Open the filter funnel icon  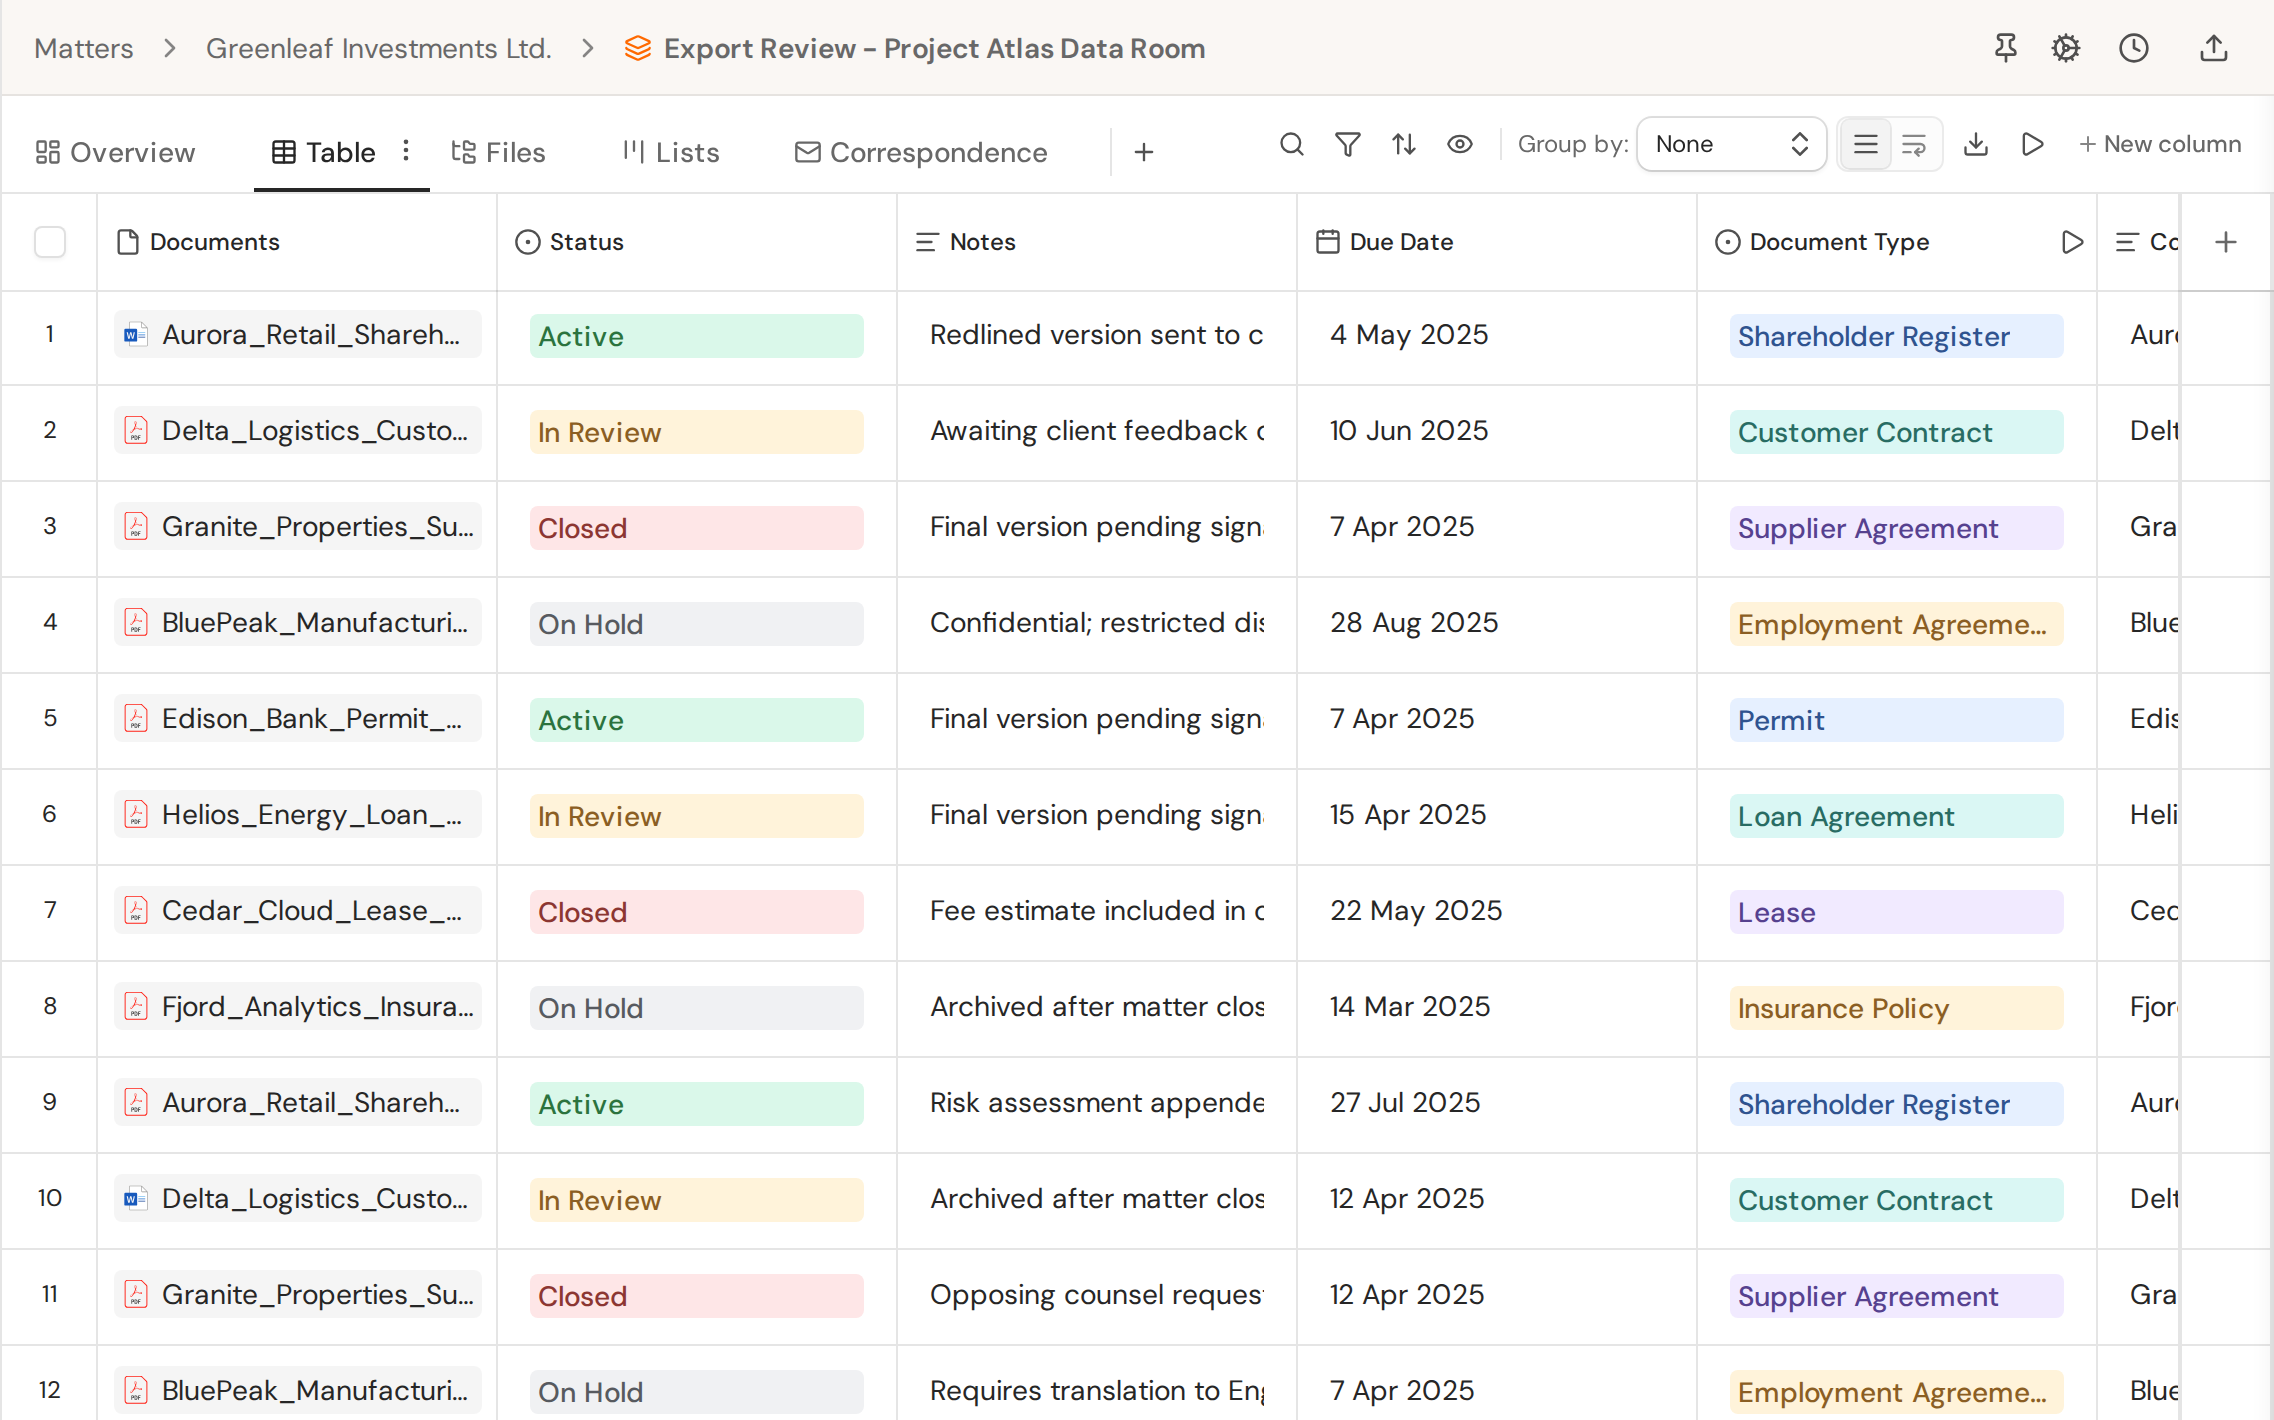(x=1348, y=145)
